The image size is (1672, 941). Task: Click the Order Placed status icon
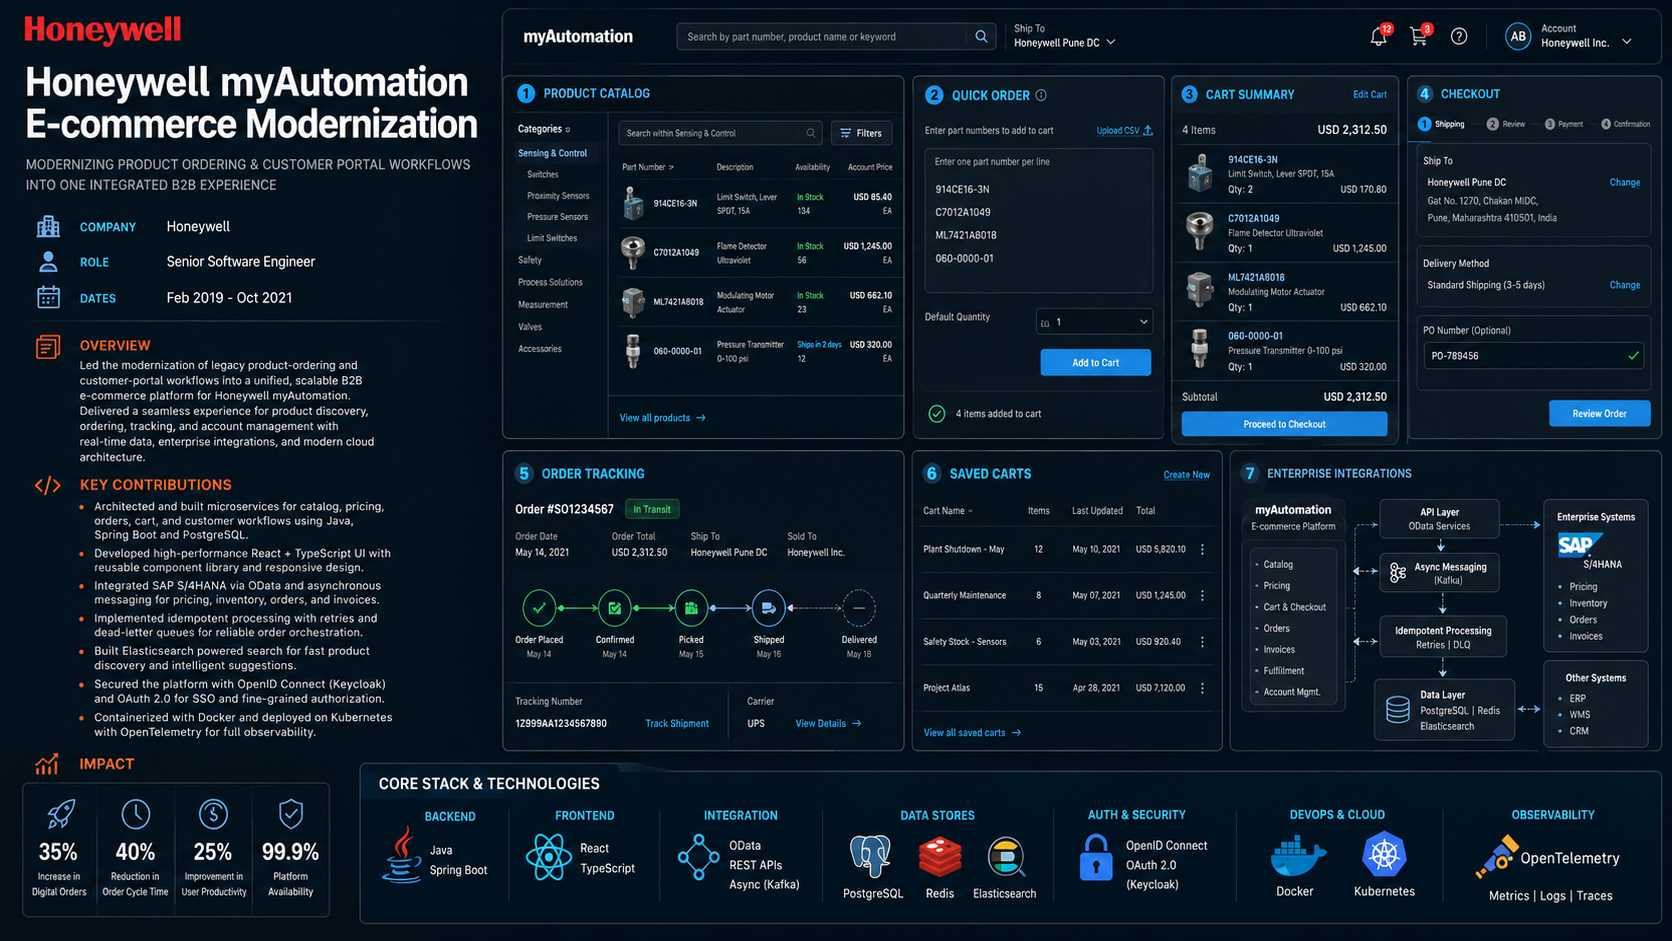539,607
